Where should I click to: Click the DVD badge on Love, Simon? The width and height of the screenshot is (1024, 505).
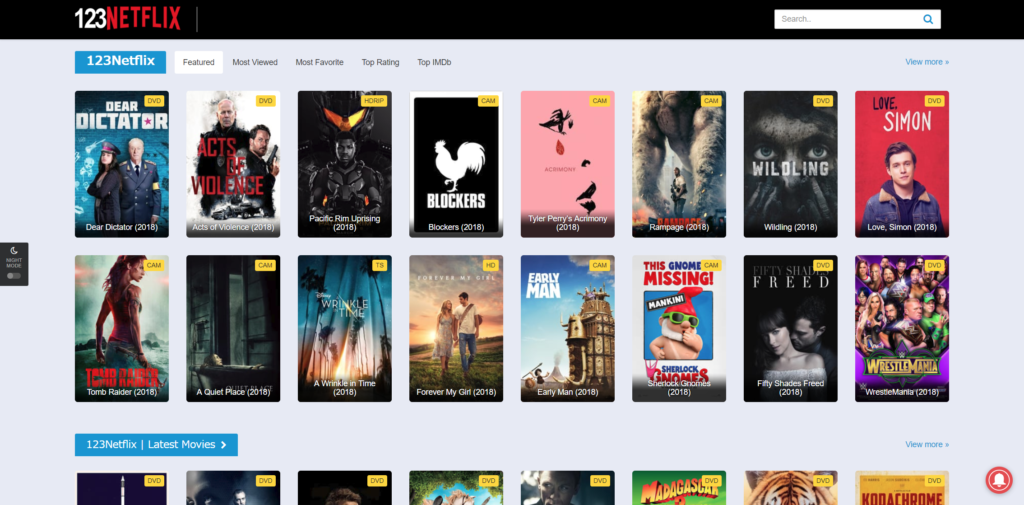(x=935, y=101)
